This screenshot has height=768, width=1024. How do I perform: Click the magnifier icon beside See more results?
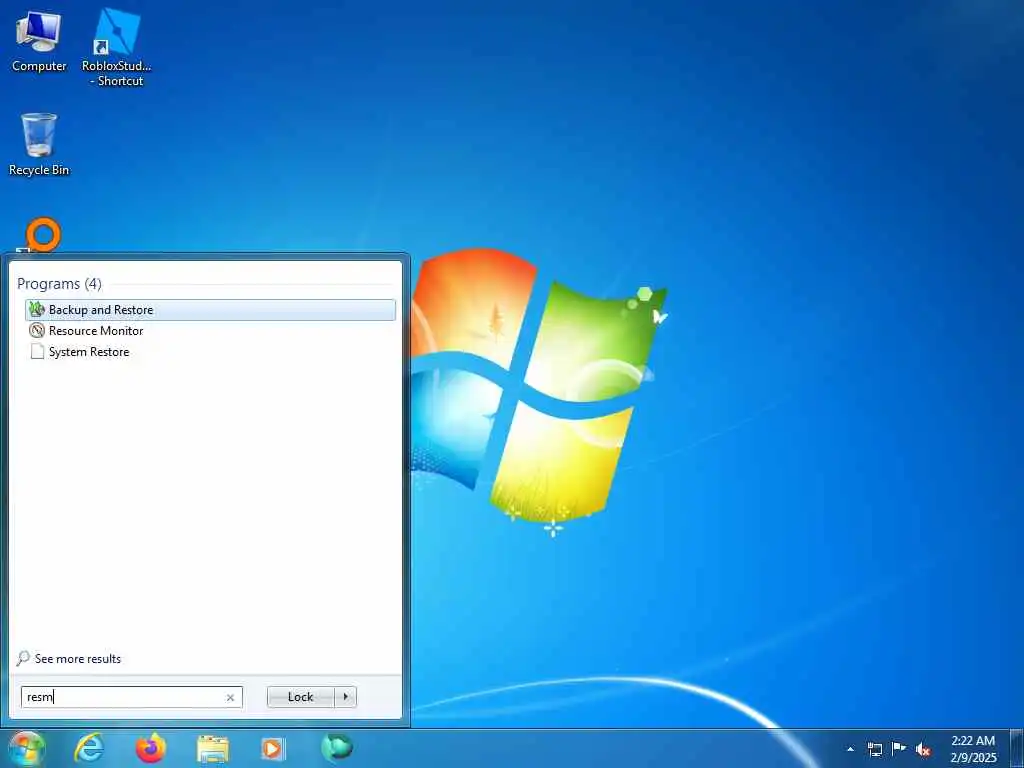coord(23,658)
